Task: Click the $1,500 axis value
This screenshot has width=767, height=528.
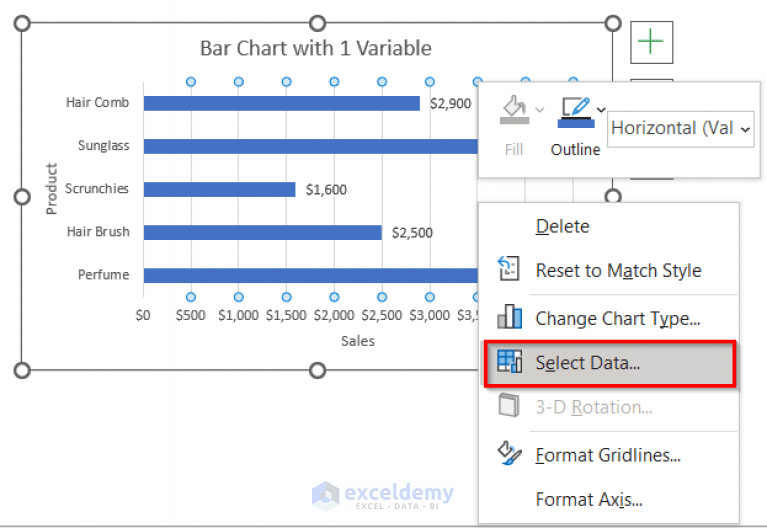Action: (286, 315)
